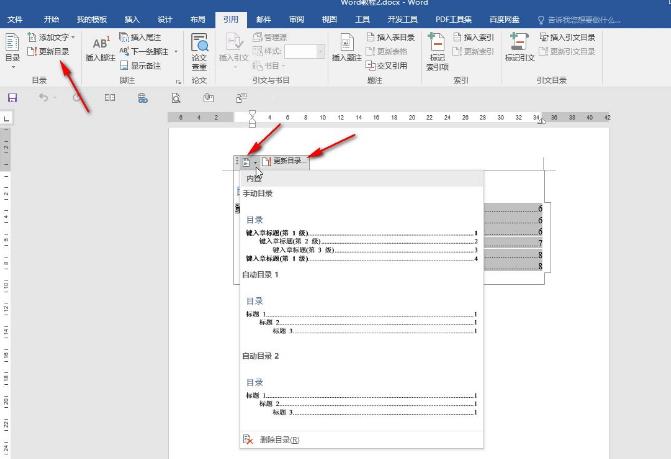
Task: Expand the 添加文字 dropdown
Action: coord(73,38)
